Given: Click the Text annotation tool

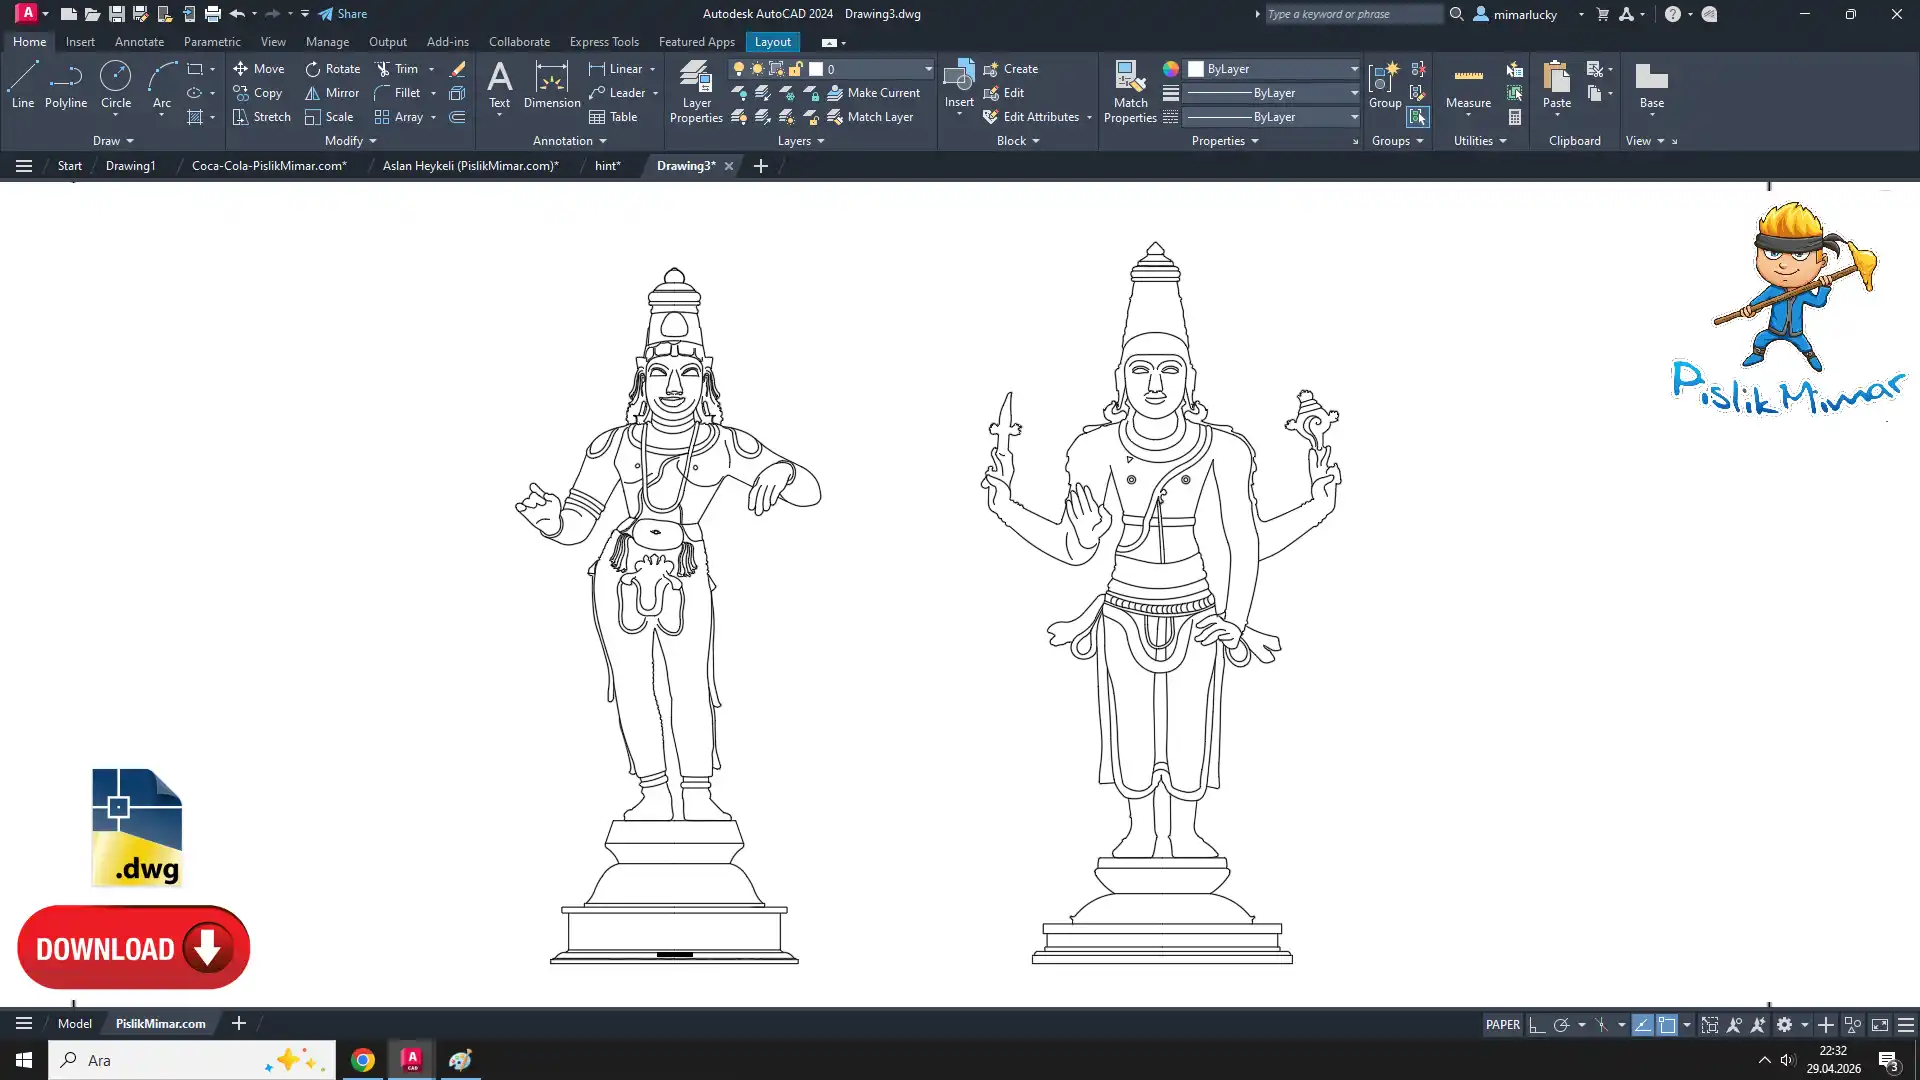Looking at the screenshot, I should click(499, 84).
